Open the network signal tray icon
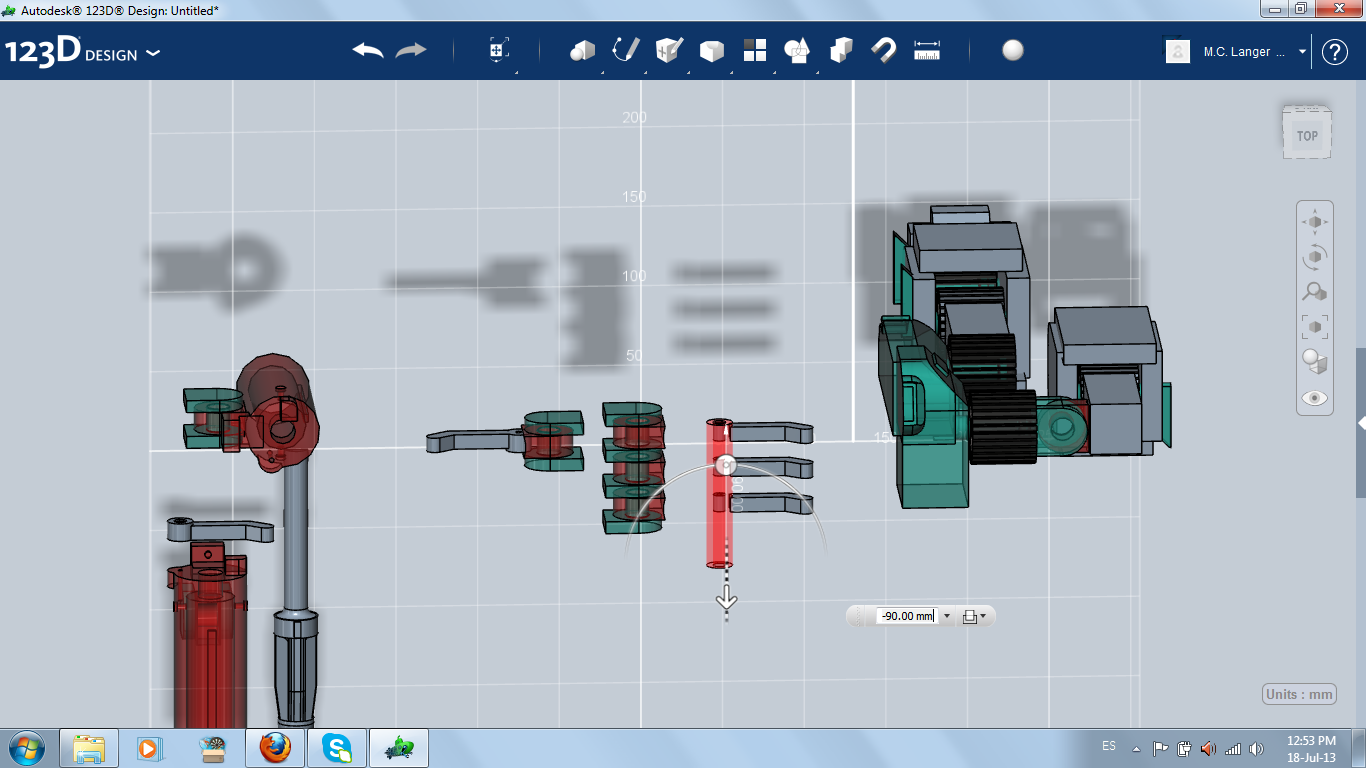 coord(1233,748)
